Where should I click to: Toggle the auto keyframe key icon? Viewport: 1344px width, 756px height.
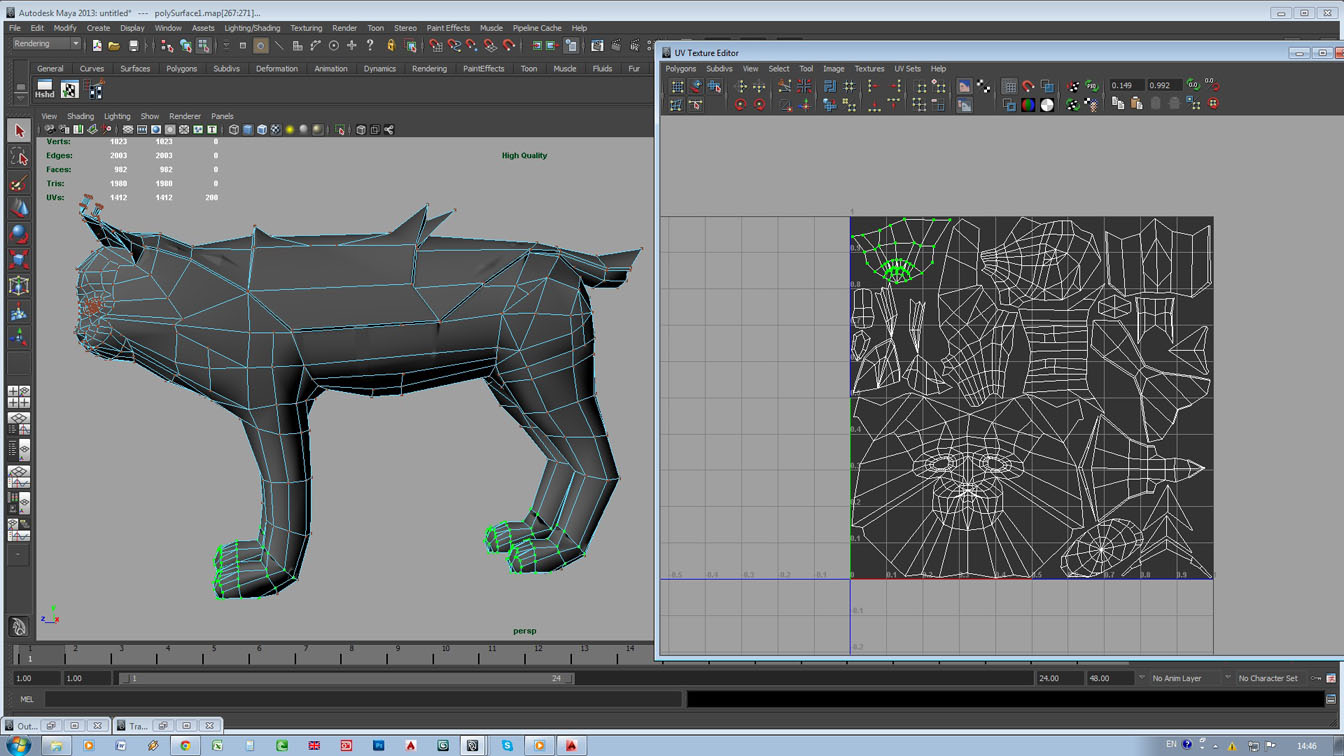click(x=1316, y=678)
